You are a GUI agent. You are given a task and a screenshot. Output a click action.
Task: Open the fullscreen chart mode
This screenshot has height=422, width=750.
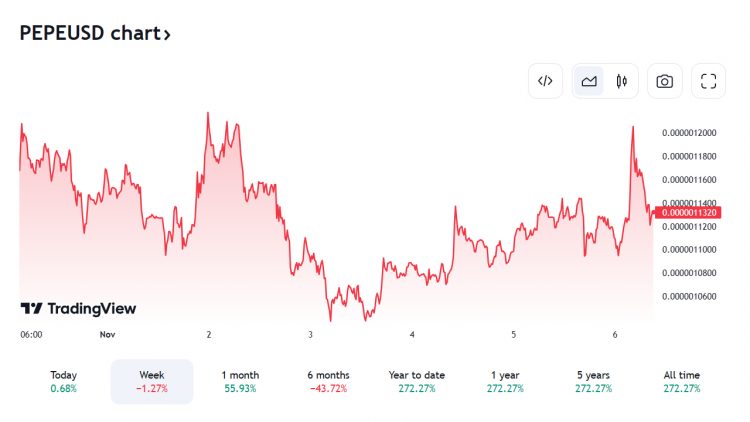708,81
